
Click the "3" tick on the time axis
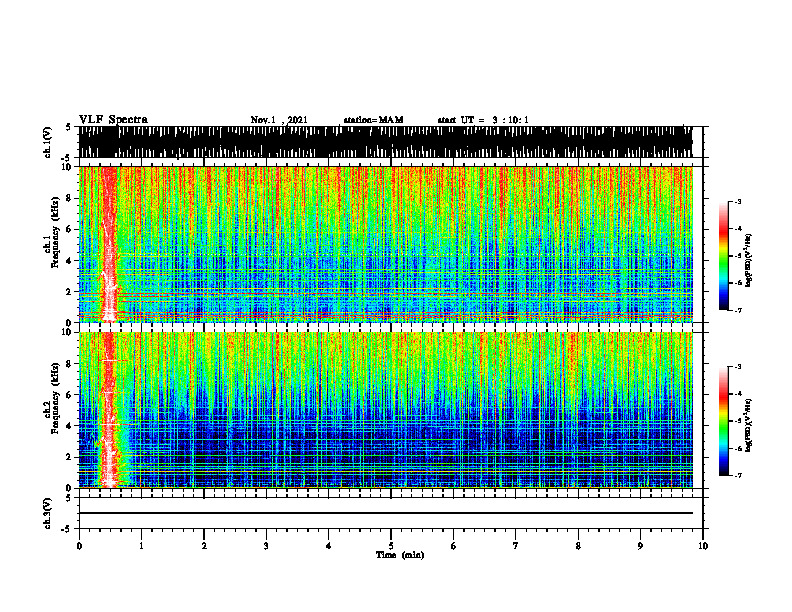tap(266, 546)
